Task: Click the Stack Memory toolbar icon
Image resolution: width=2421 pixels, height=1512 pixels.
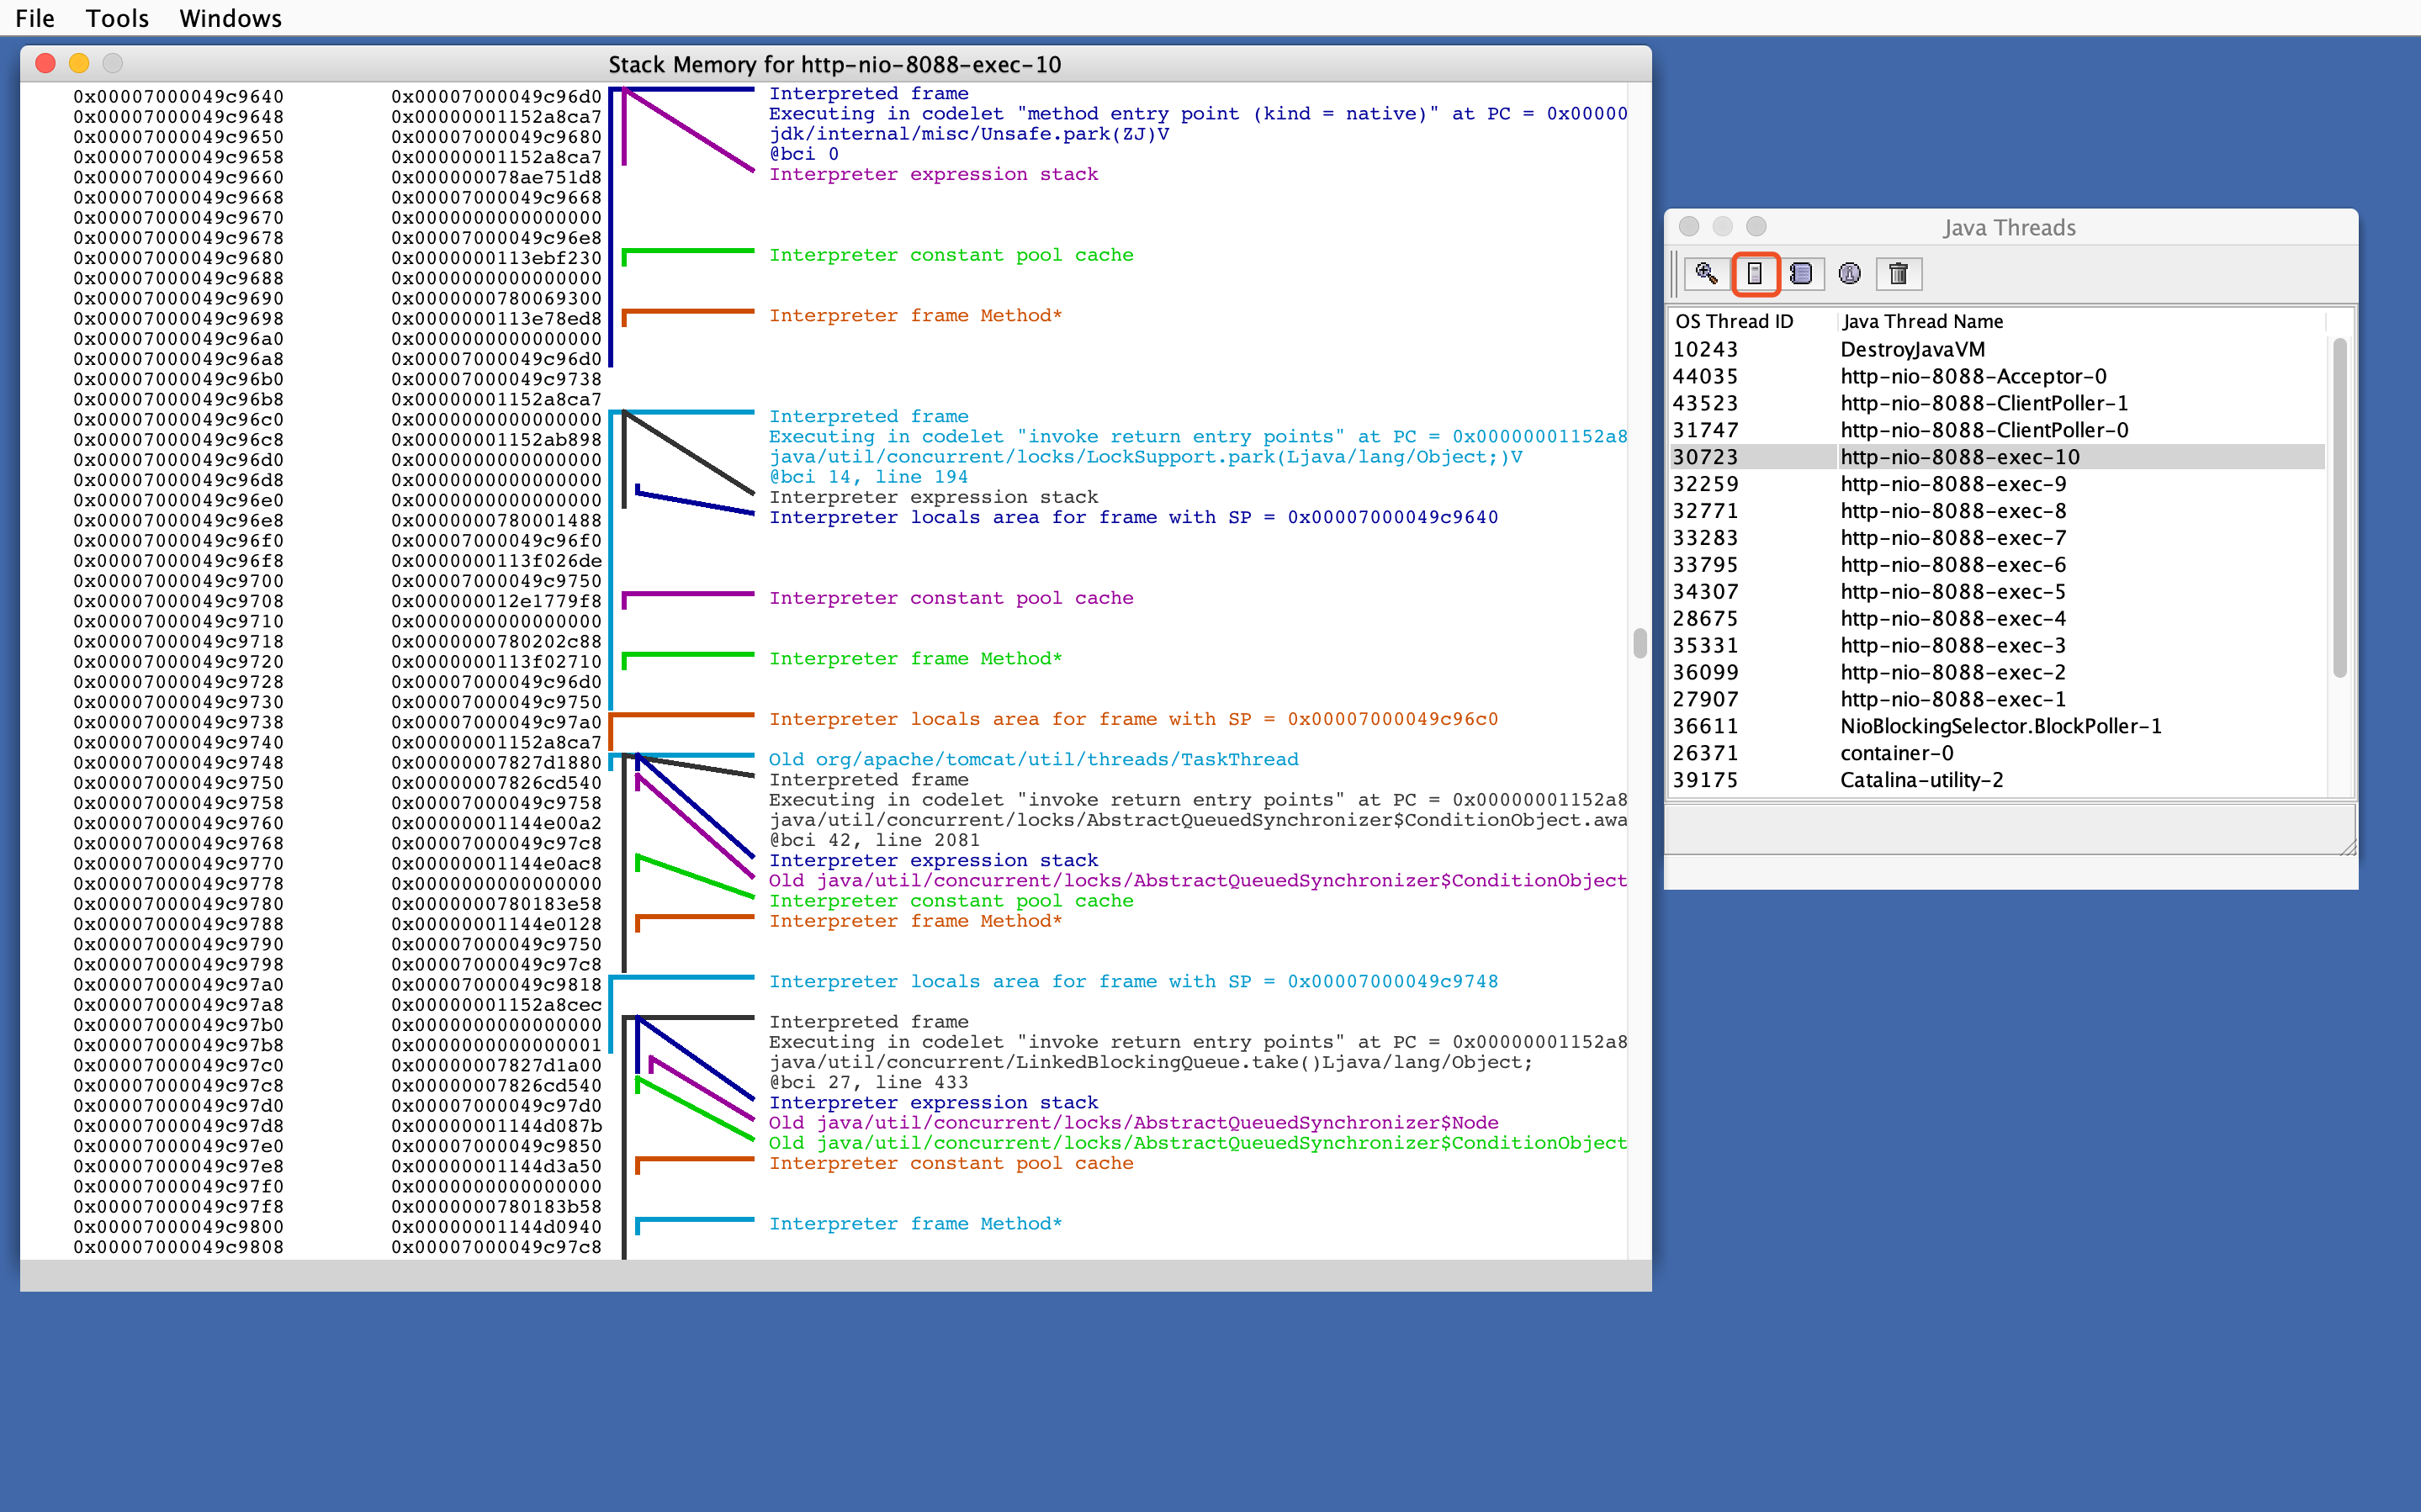Action: (1755, 273)
